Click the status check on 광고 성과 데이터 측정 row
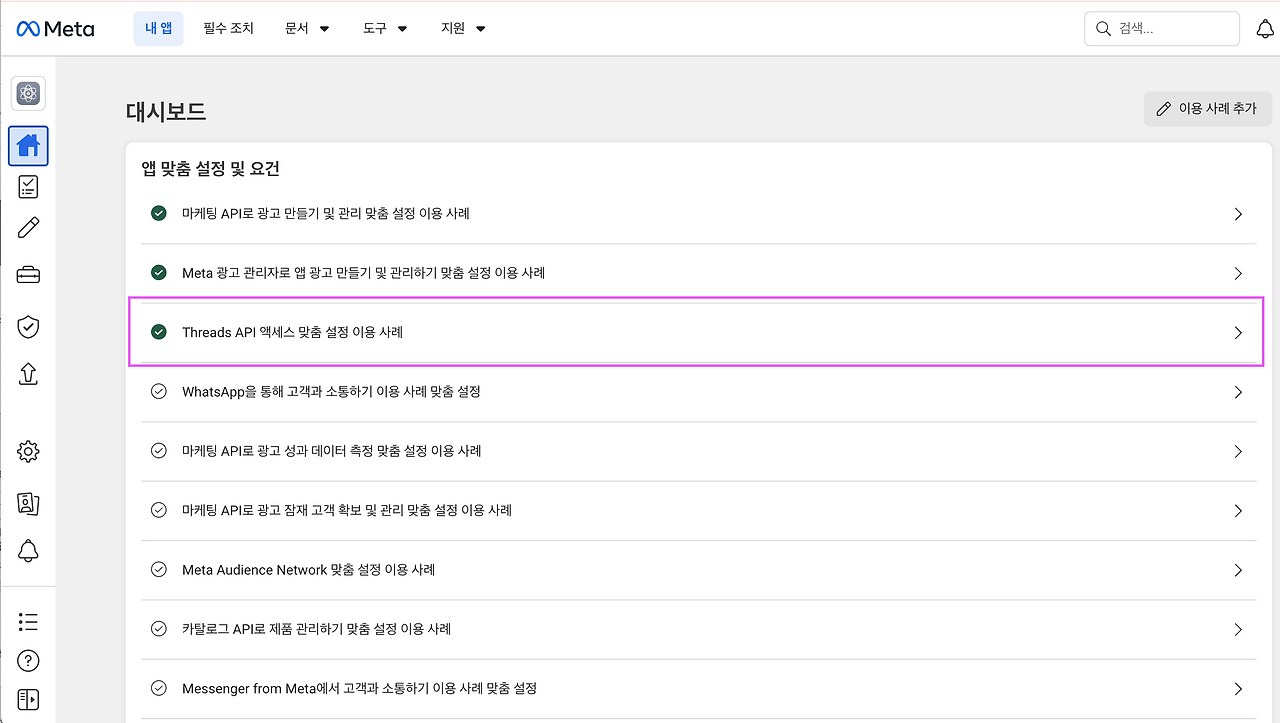Screen dimensions: 1280x723 coord(158,451)
